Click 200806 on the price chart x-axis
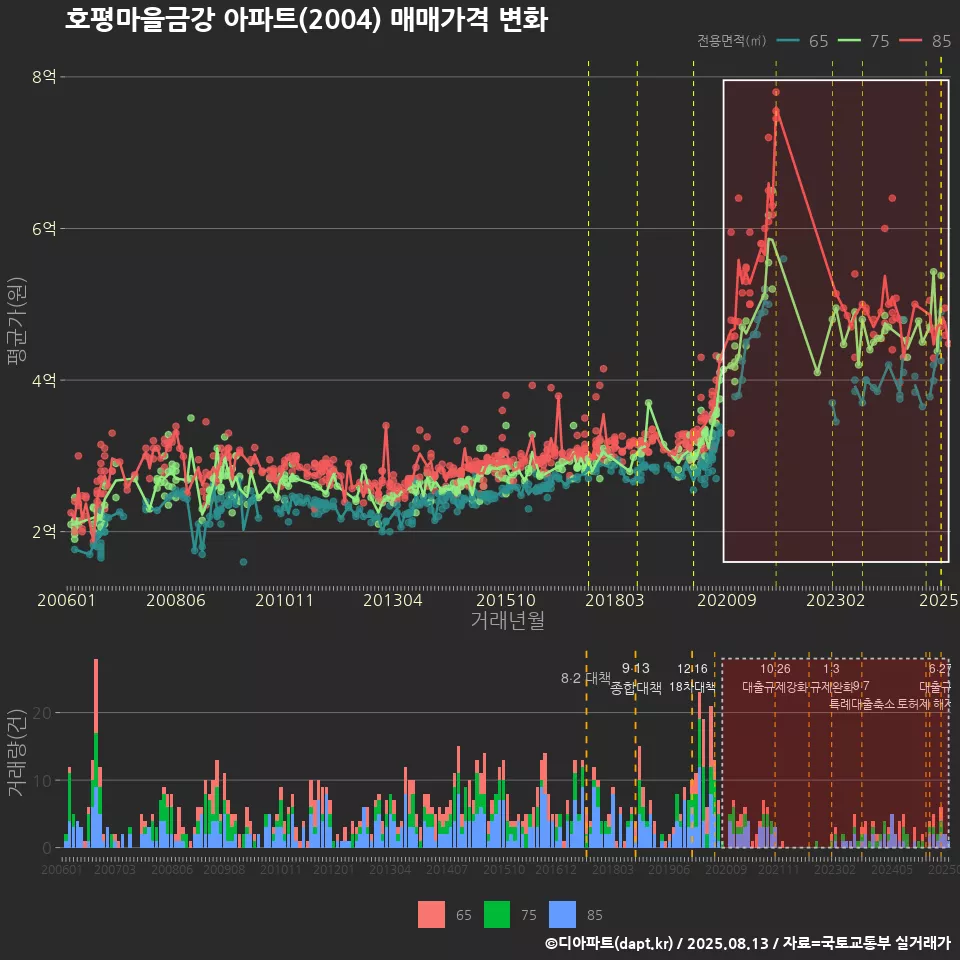Screen dimensions: 960x960 point(176,600)
